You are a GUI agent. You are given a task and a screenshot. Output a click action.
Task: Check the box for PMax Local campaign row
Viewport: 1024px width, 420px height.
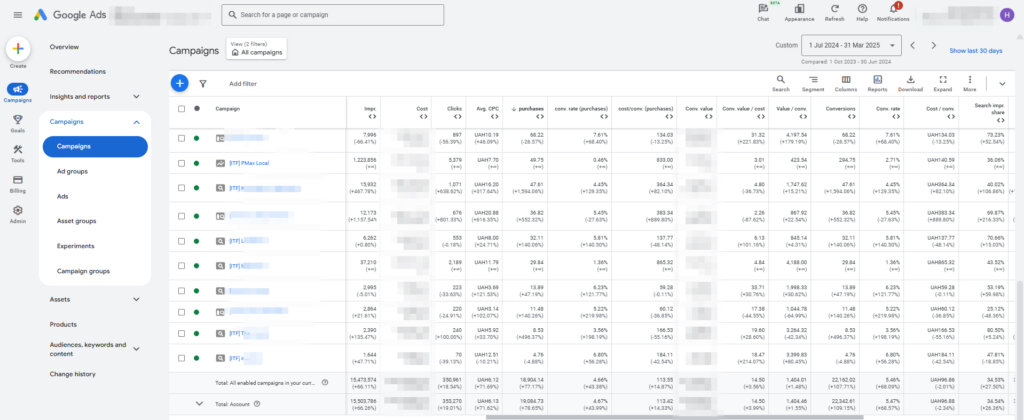181,163
